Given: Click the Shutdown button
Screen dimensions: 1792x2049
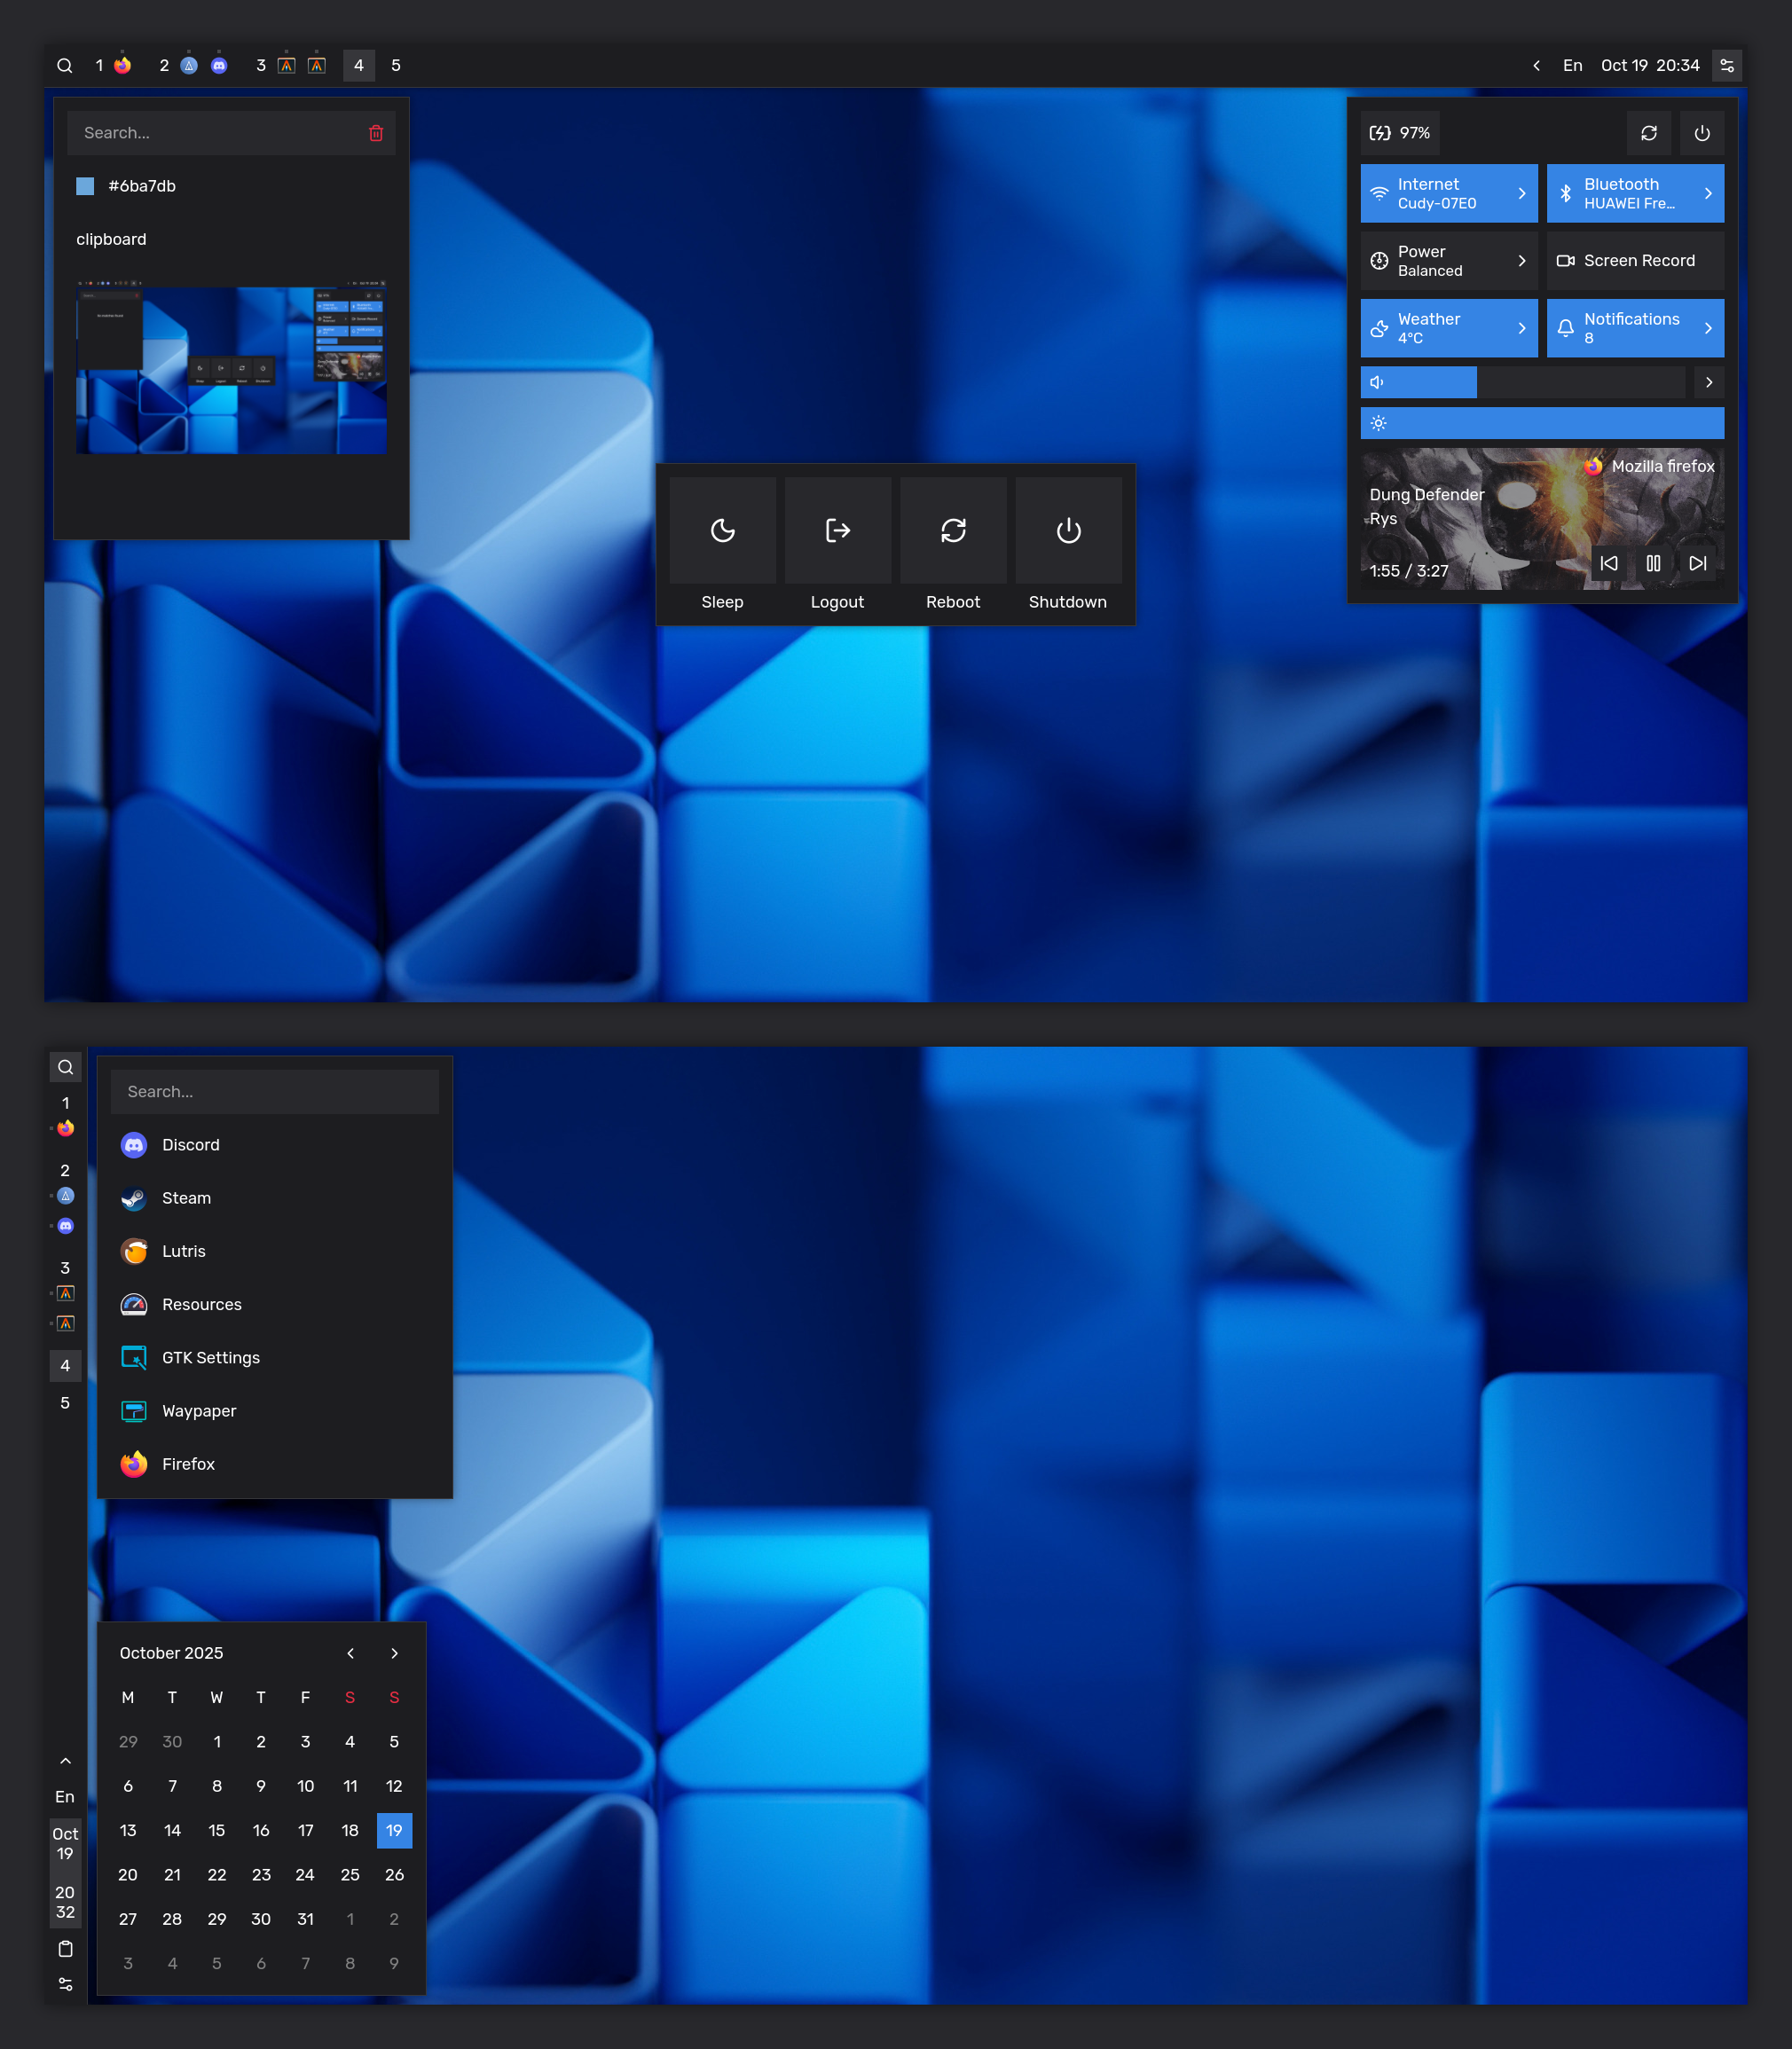Looking at the screenshot, I should pos(1068,545).
